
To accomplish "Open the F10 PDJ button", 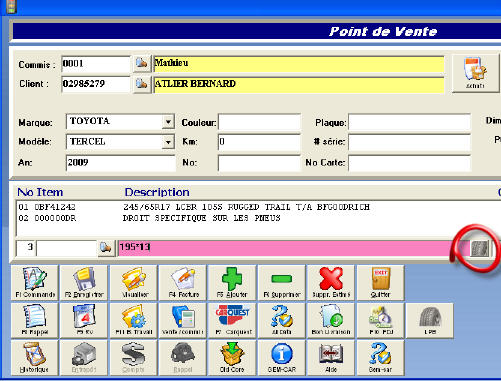I will pyautogui.click(x=380, y=320).
